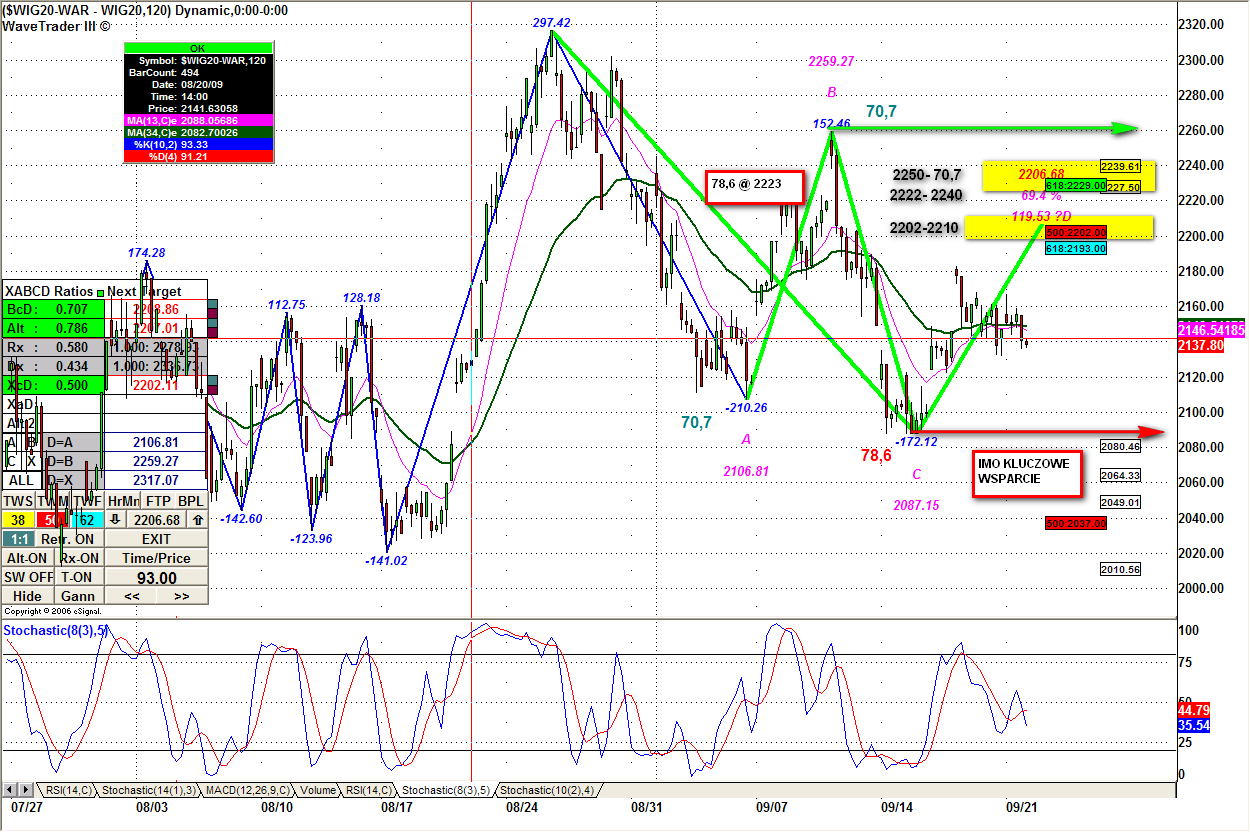Click the green square before Next Target

[101, 292]
